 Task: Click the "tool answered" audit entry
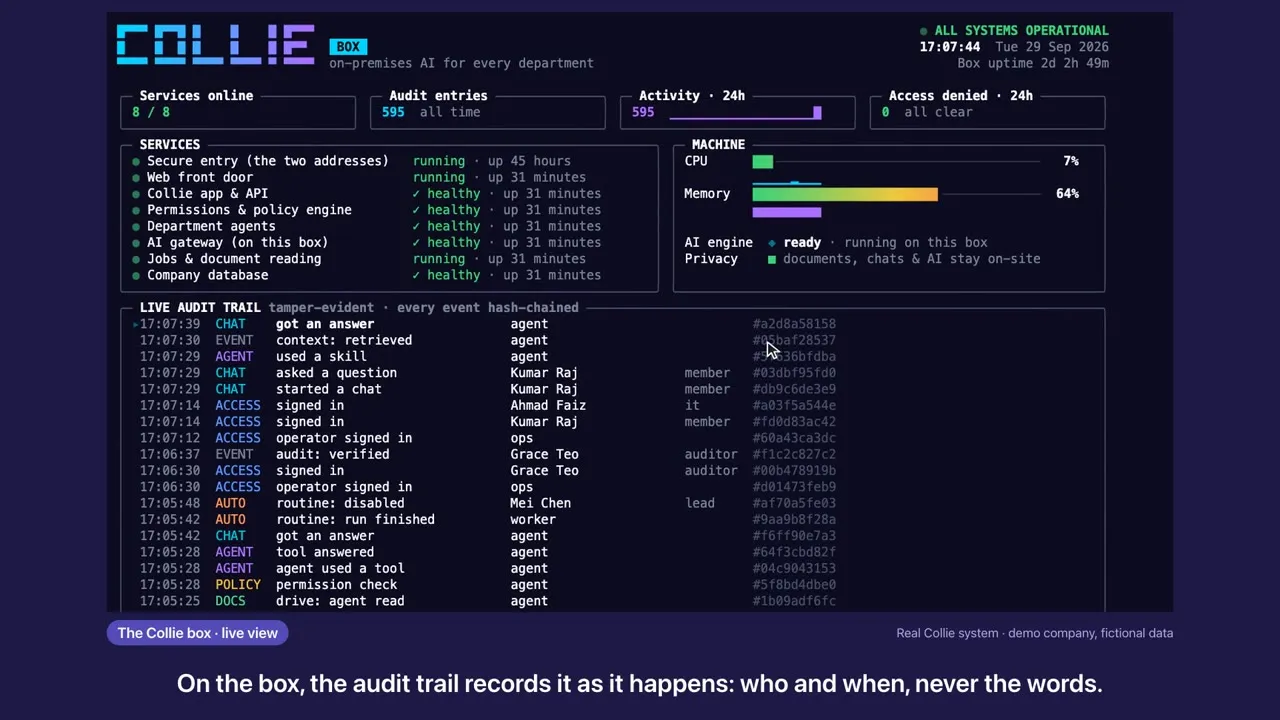pyautogui.click(x=325, y=552)
